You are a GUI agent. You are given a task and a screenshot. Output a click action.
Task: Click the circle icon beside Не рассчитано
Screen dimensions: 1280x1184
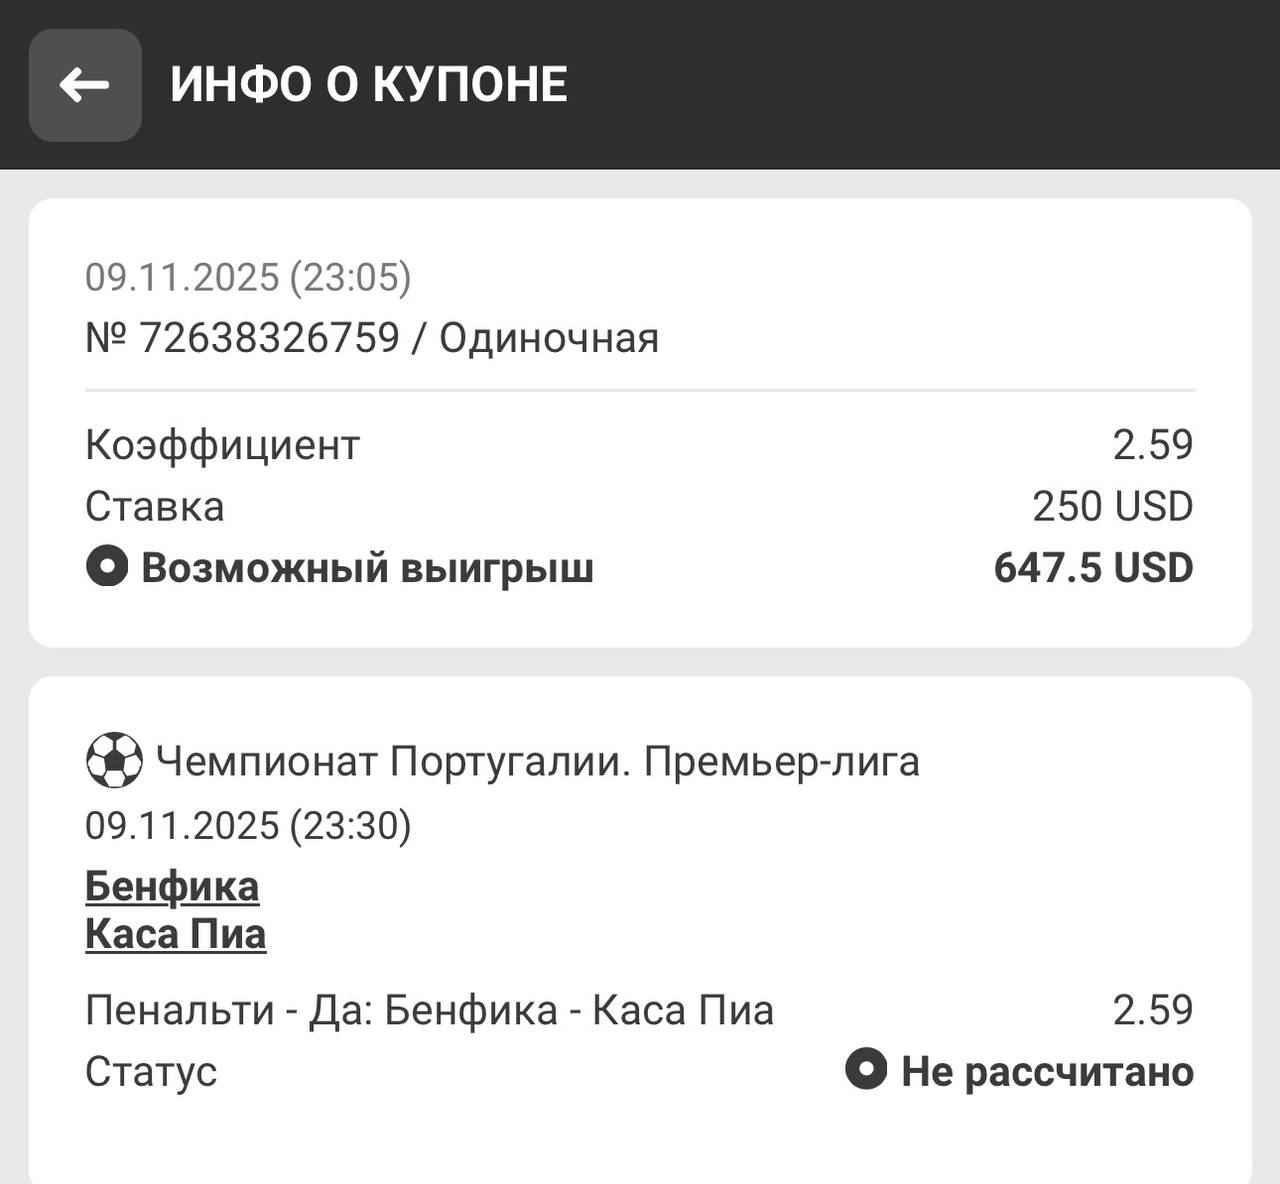(x=866, y=1069)
